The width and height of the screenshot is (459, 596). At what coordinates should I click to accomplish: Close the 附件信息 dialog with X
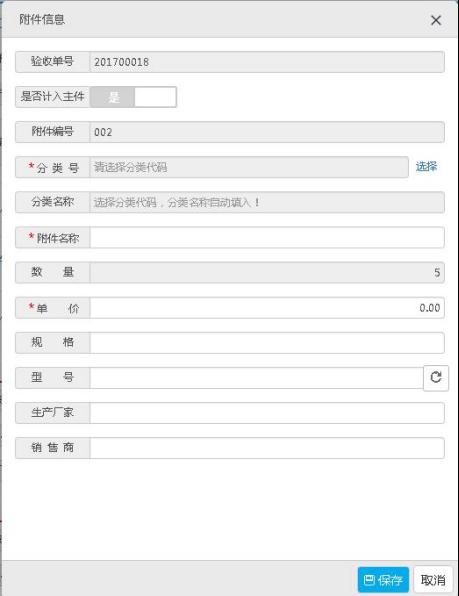click(436, 20)
